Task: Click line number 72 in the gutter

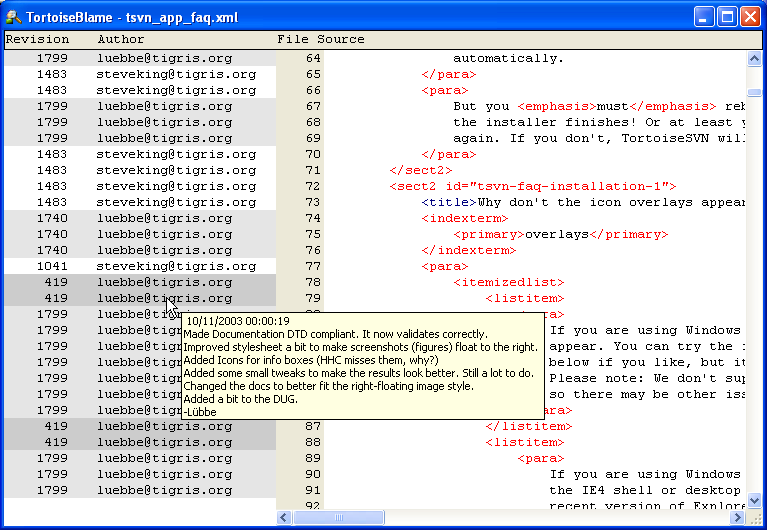Action: click(312, 186)
